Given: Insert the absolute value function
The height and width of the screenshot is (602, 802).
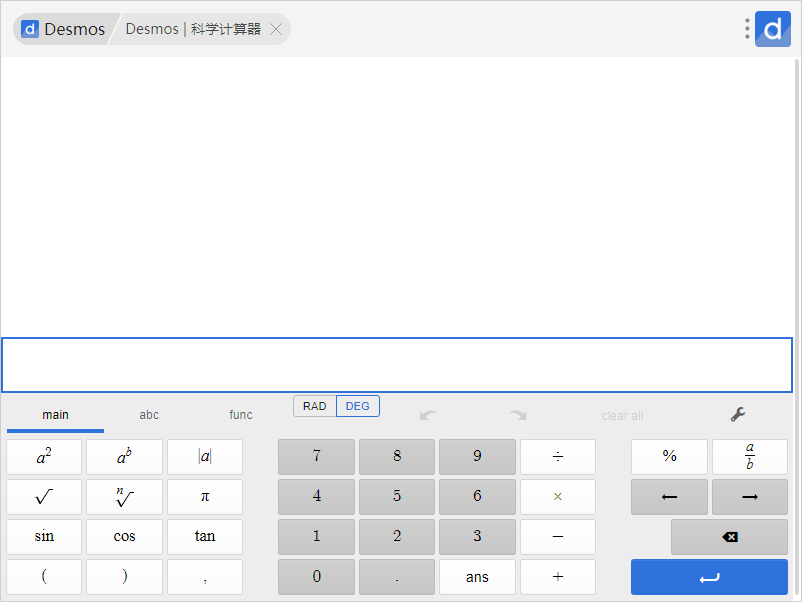Looking at the screenshot, I should [x=205, y=457].
